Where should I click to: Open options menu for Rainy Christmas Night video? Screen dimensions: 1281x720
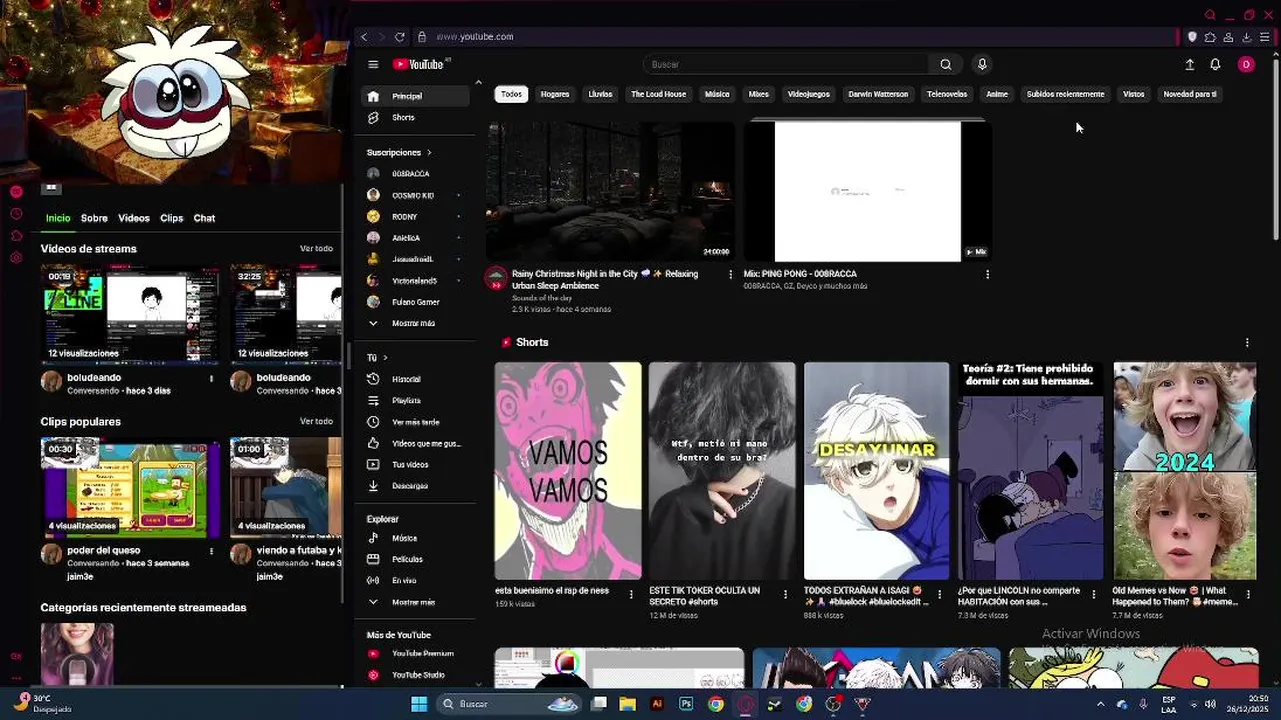pyautogui.click(x=730, y=274)
